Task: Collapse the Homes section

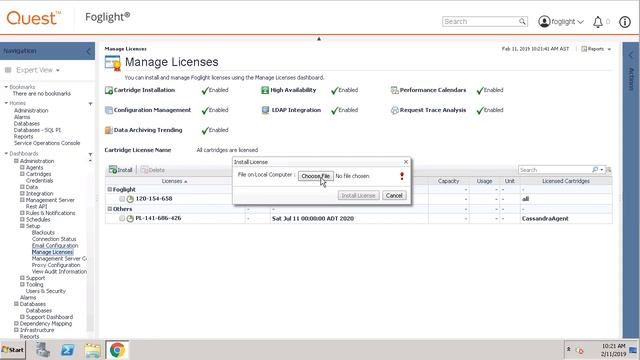Action: (6, 103)
